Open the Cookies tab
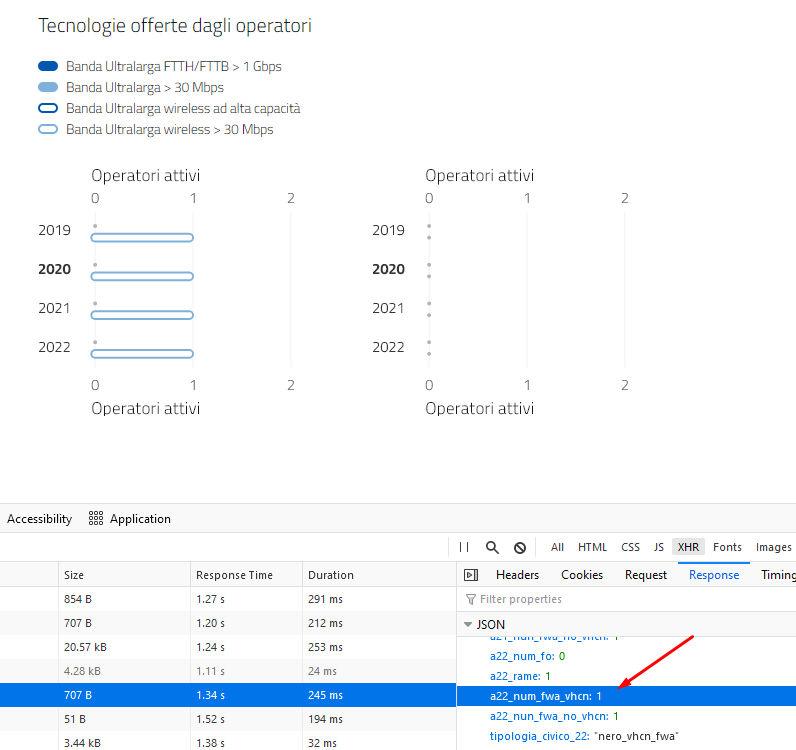Screen dimensions: 796x750 (x=582, y=575)
